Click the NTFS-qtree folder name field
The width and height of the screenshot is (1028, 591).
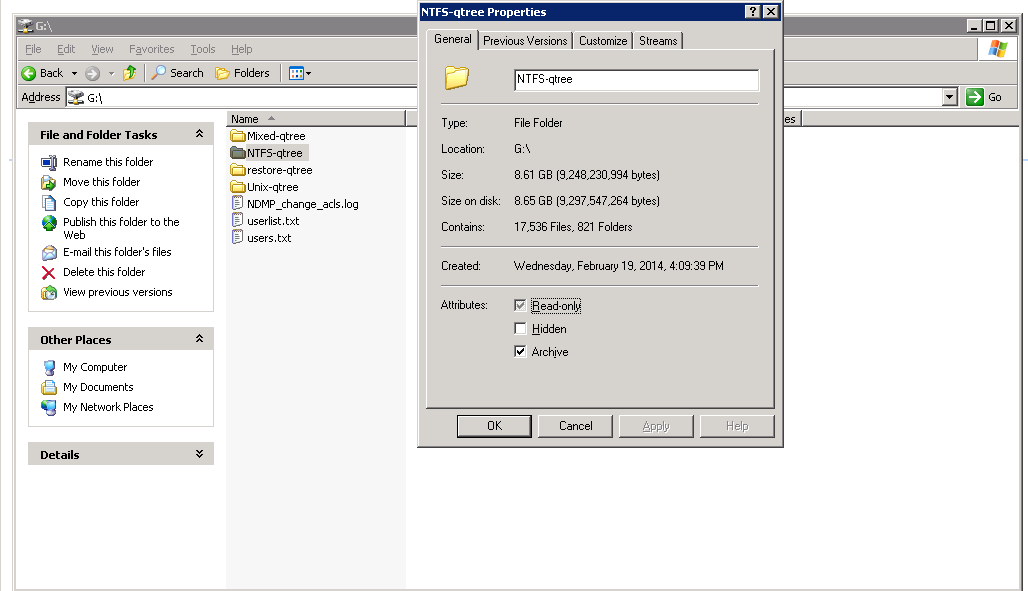pyautogui.click(x=636, y=80)
